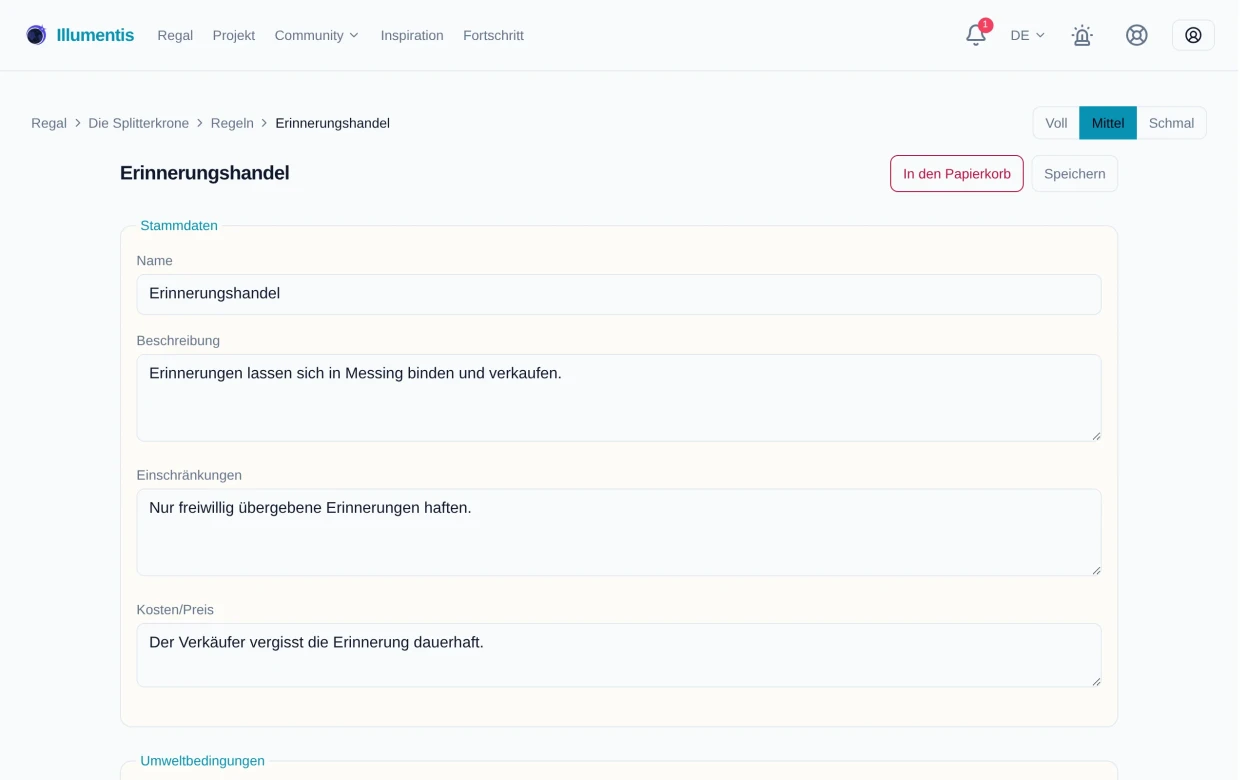Click the In den Papierkorb button
The width and height of the screenshot is (1248, 780).
pyautogui.click(x=957, y=173)
